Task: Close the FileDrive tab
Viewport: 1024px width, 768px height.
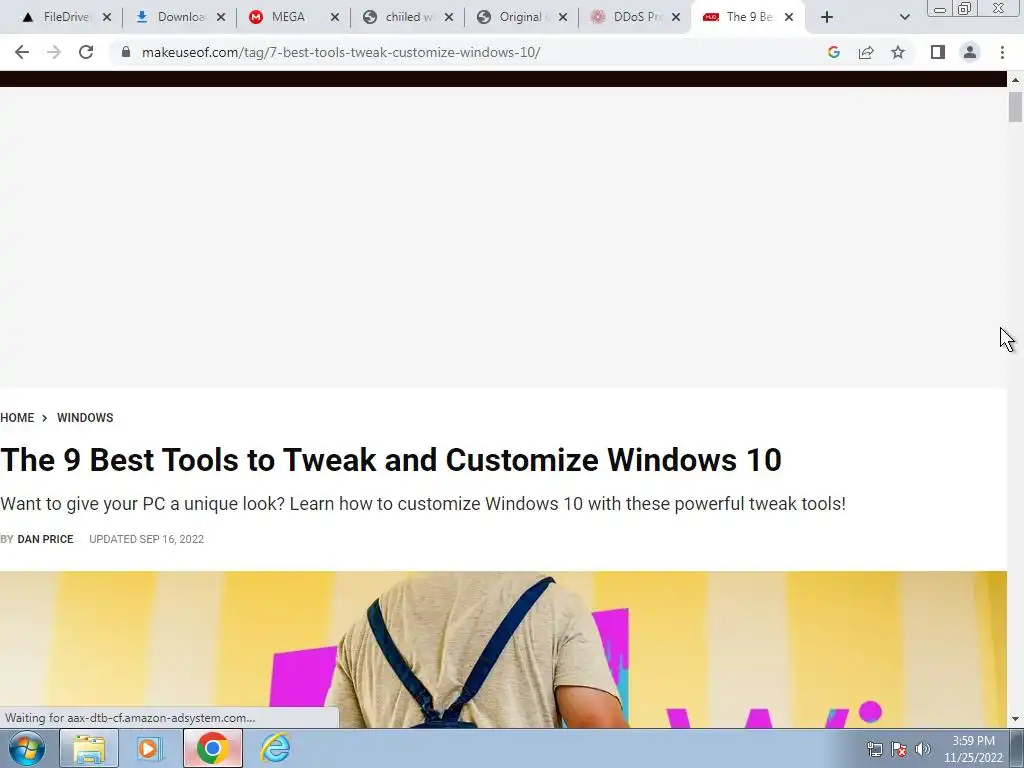Action: (107, 17)
